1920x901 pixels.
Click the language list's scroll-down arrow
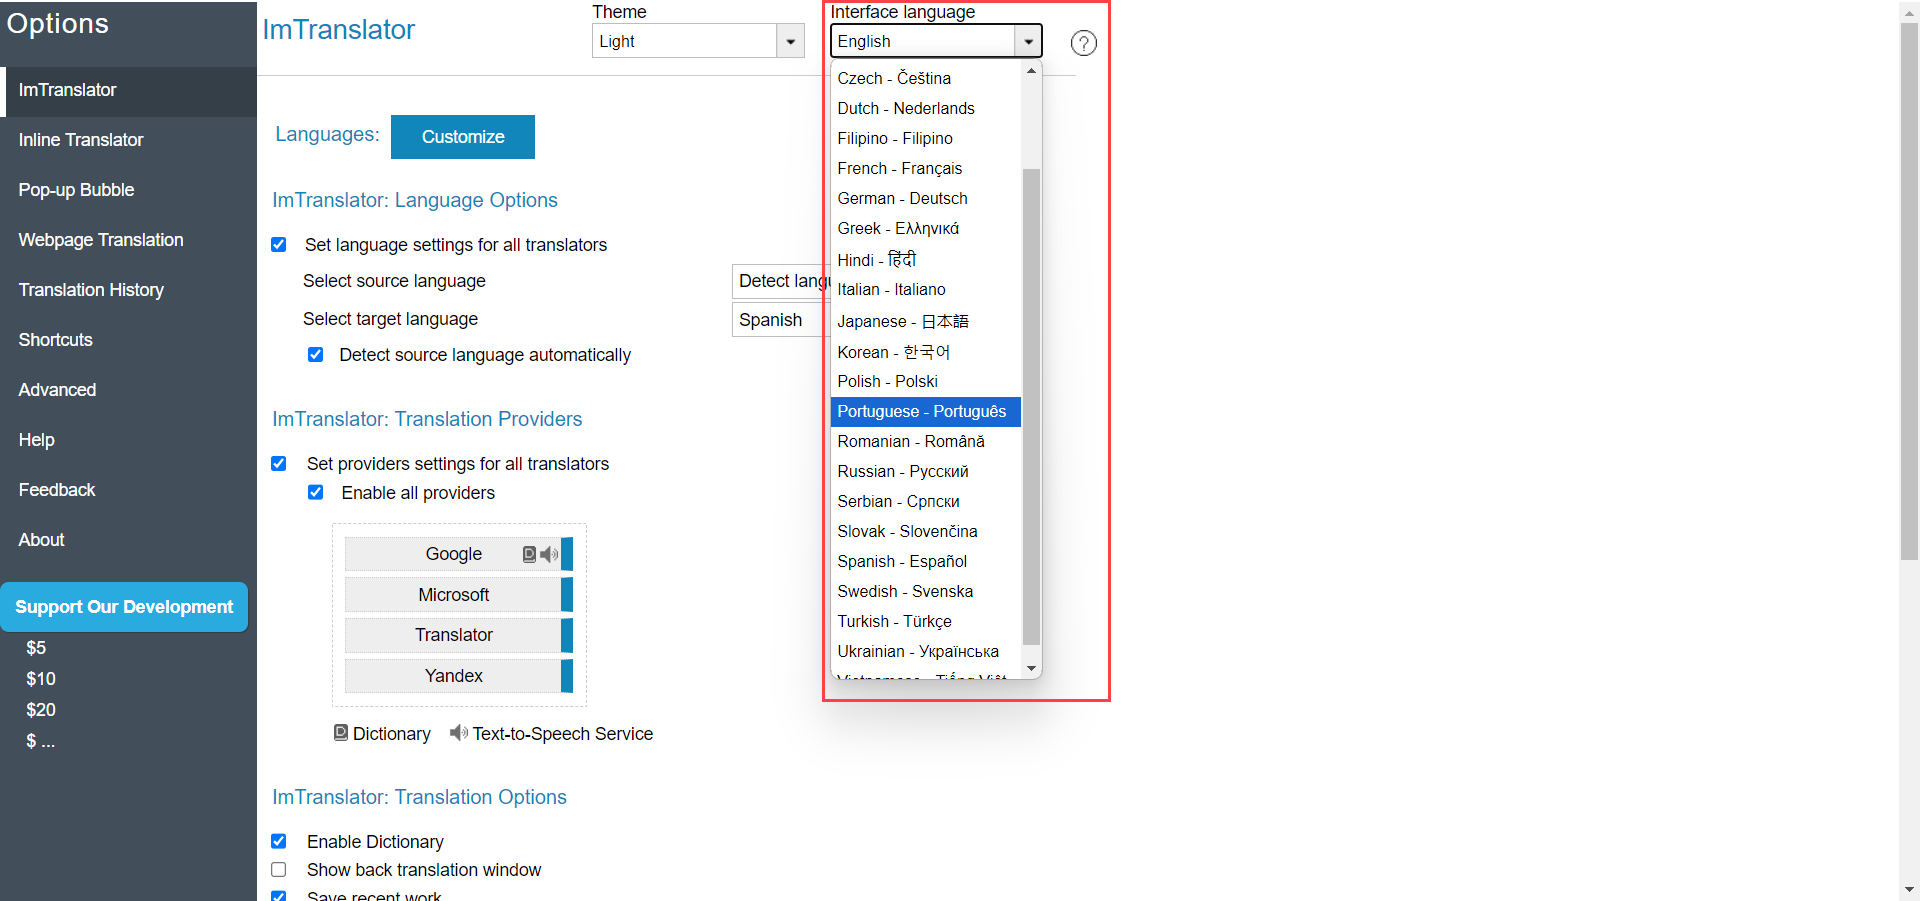1031,668
